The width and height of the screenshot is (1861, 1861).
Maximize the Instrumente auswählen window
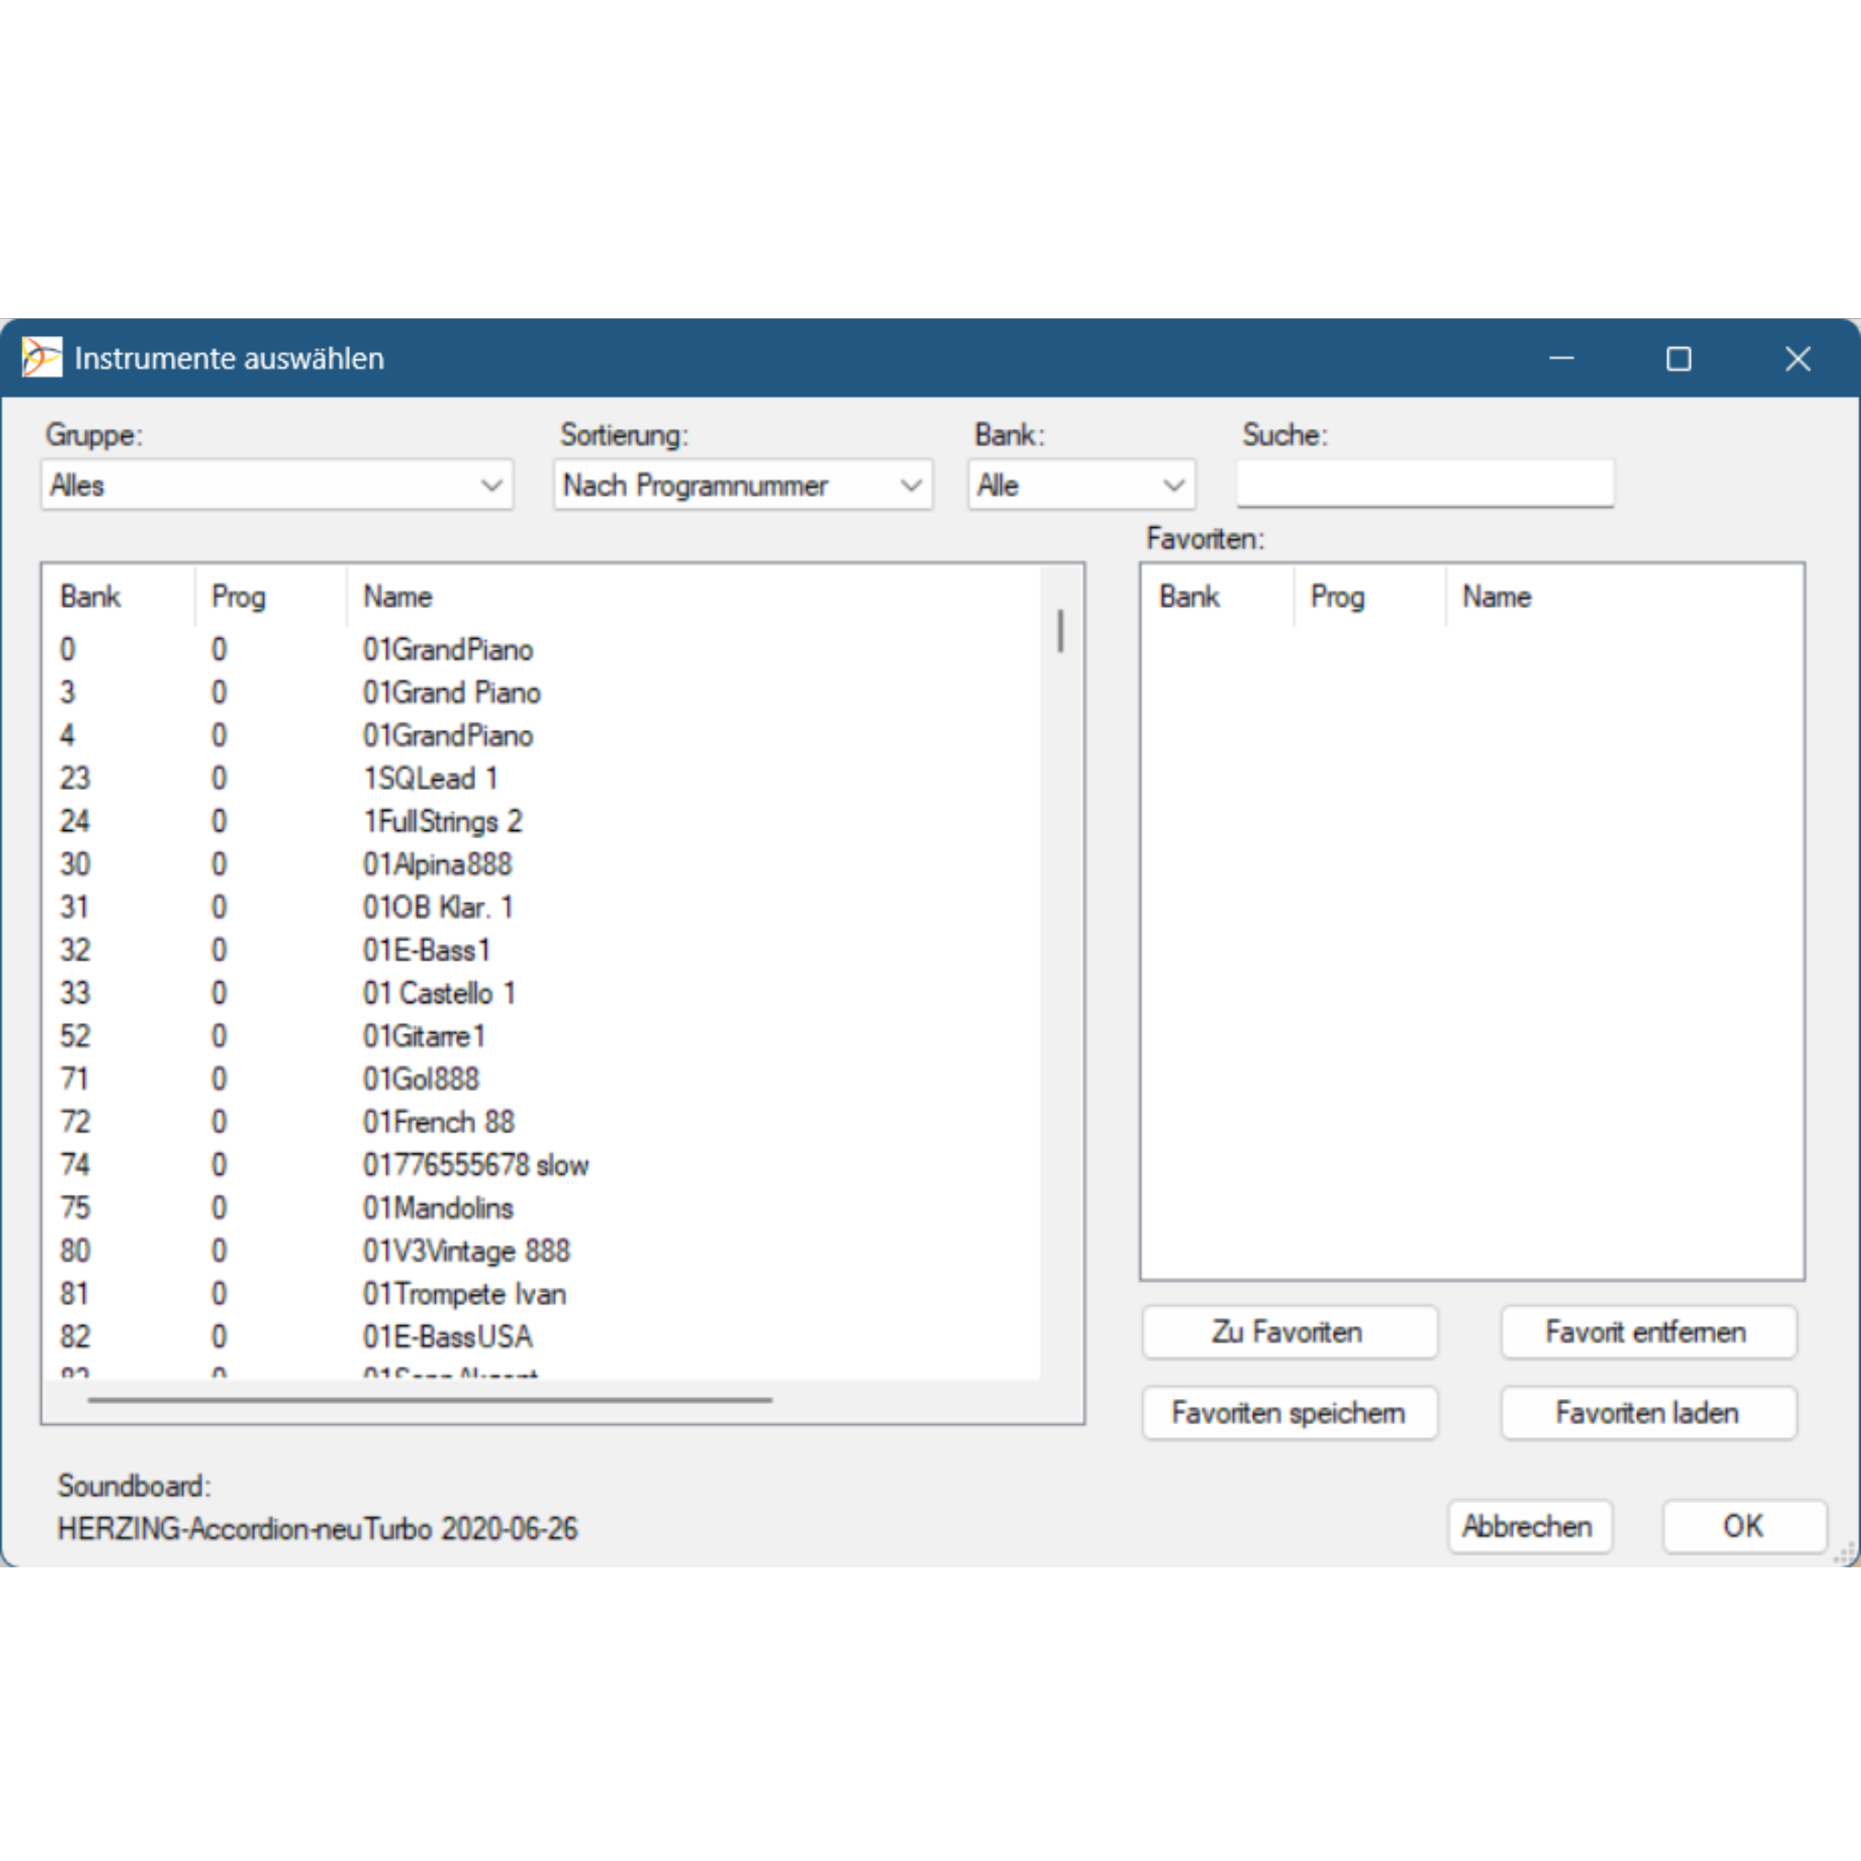1678,359
